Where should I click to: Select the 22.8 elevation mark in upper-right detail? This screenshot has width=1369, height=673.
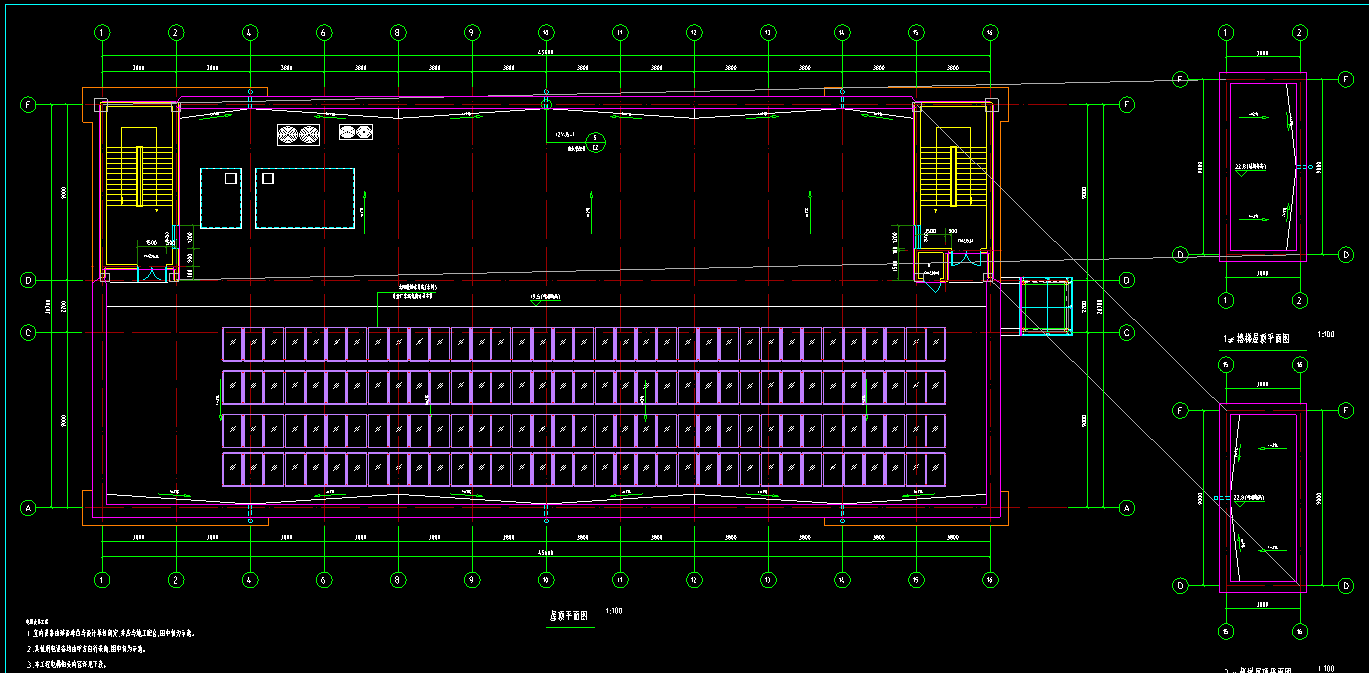pos(1249,166)
